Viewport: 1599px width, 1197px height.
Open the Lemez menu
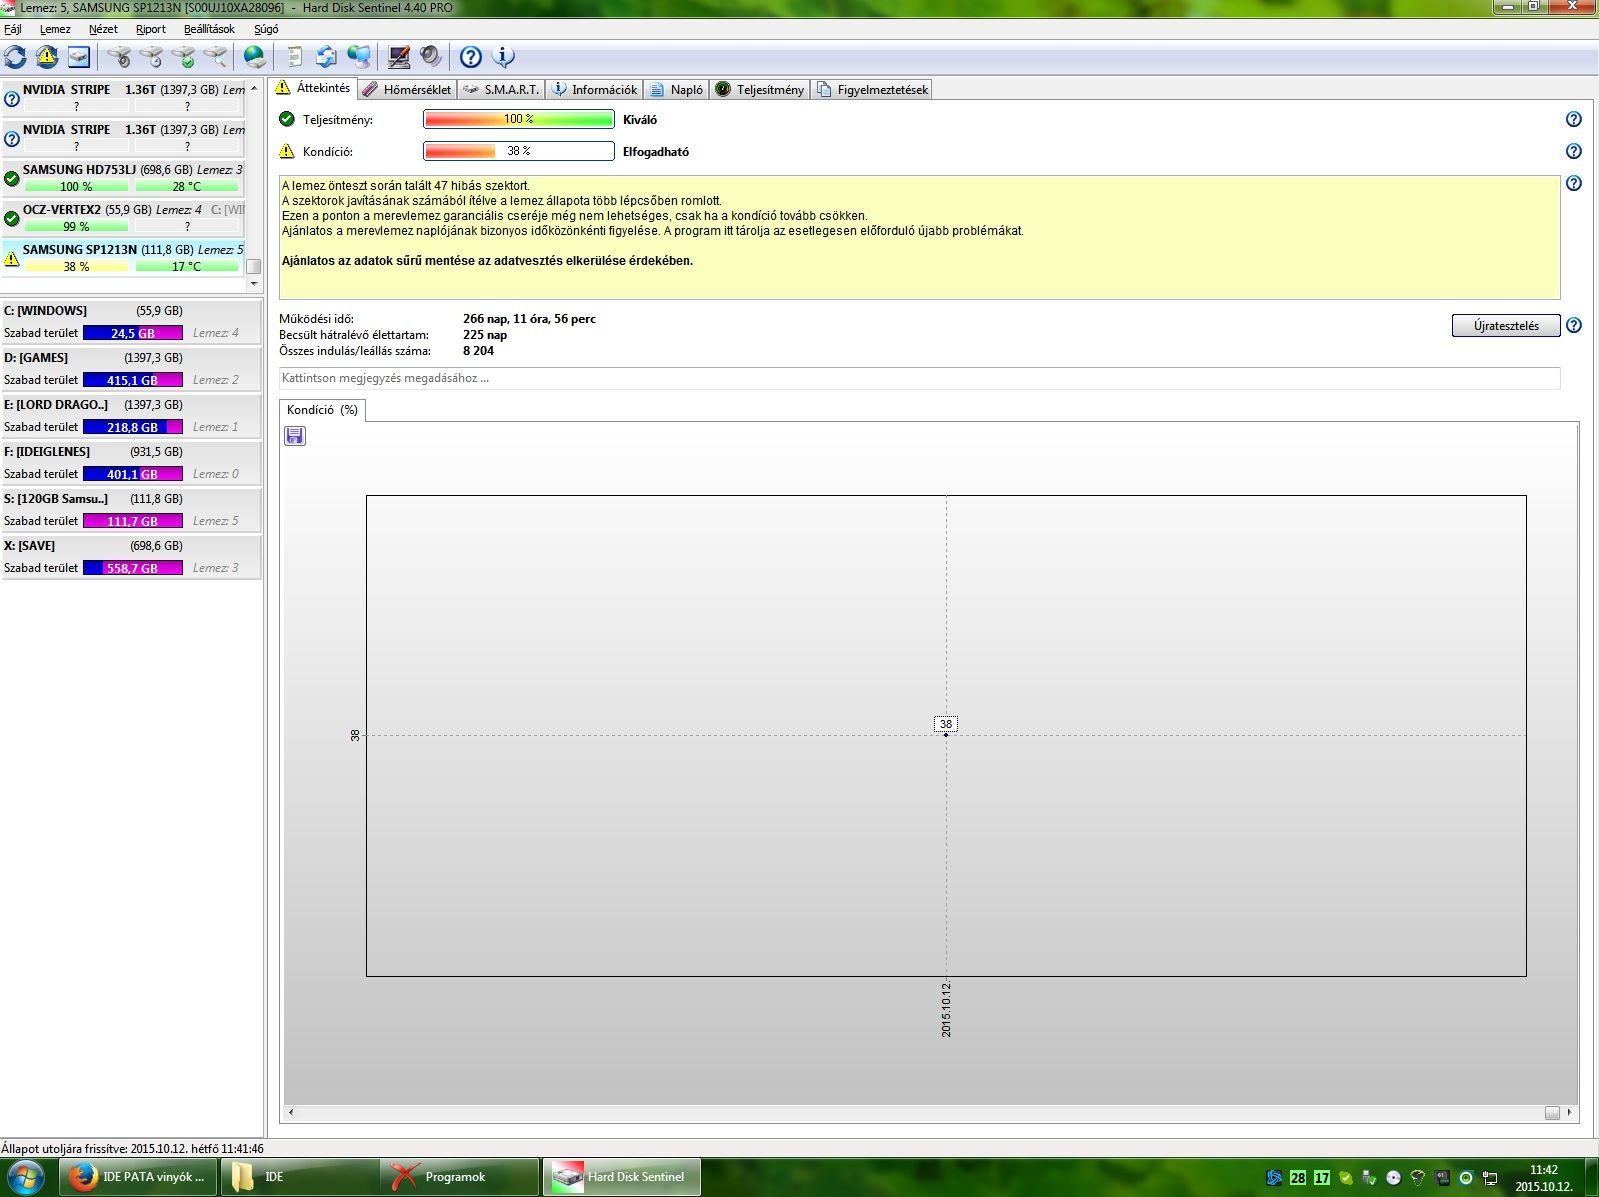55,29
